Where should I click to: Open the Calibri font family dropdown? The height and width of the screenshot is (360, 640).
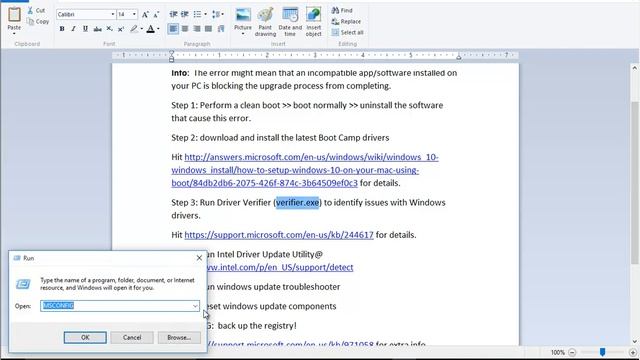pyautogui.click(x=113, y=15)
